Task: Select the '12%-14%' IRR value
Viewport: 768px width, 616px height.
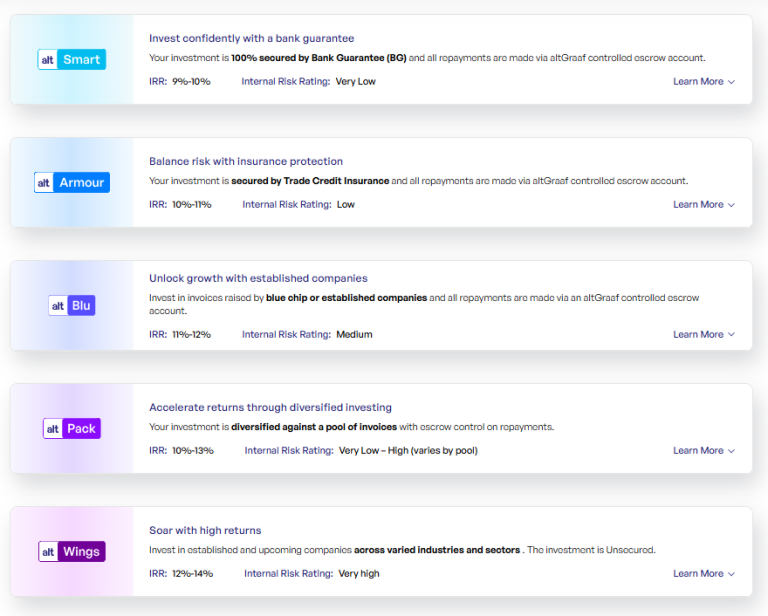Action: (192, 573)
